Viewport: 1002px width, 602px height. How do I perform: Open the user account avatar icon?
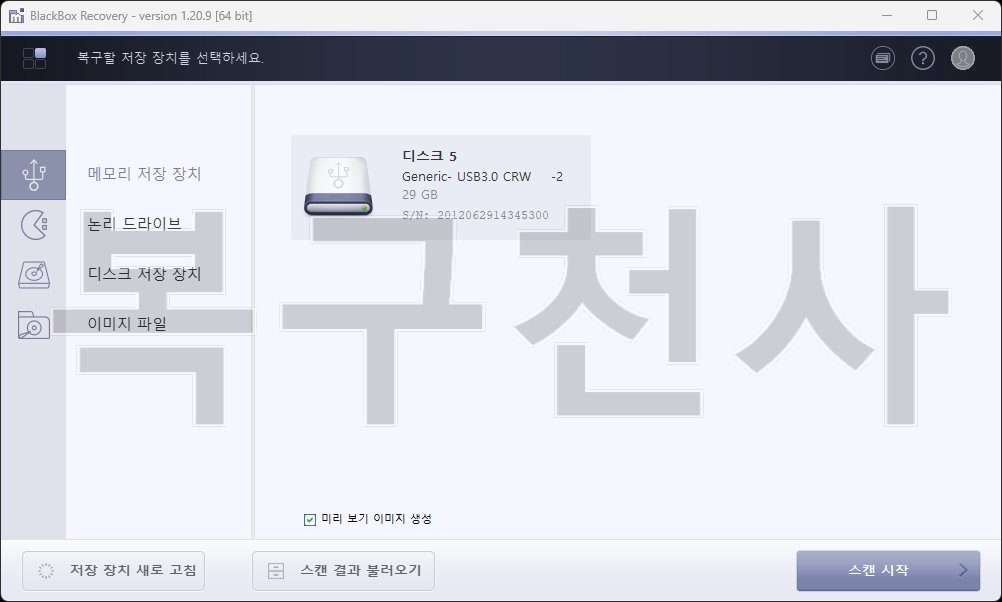962,58
